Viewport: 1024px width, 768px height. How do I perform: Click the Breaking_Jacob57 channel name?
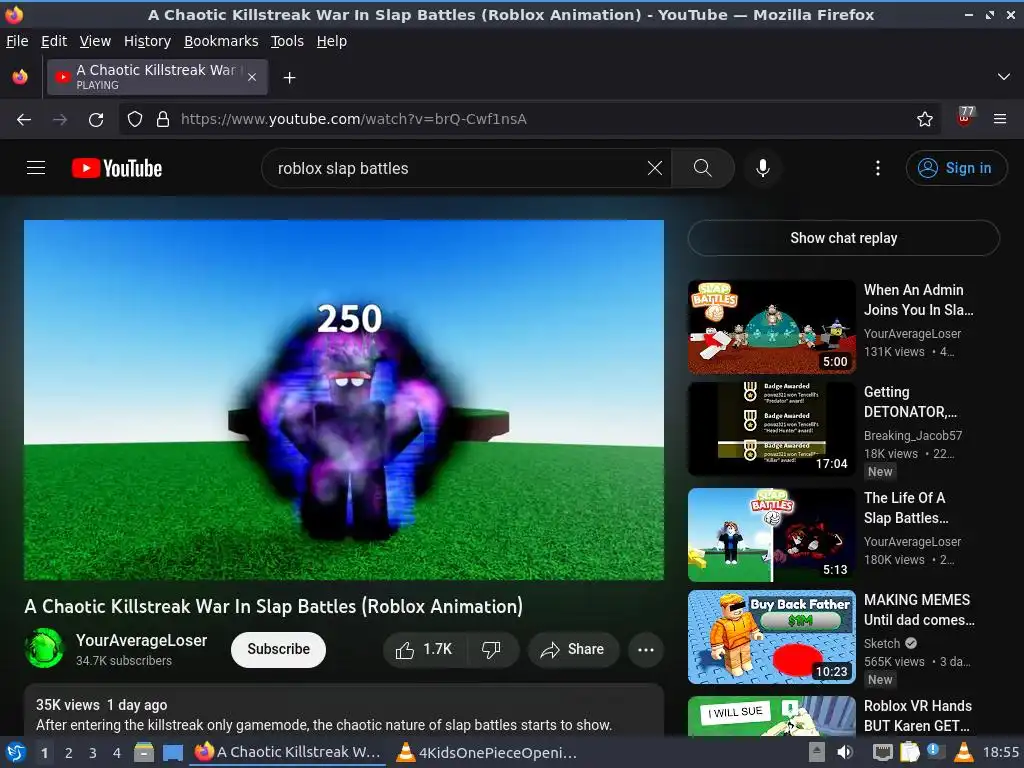point(913,436)
